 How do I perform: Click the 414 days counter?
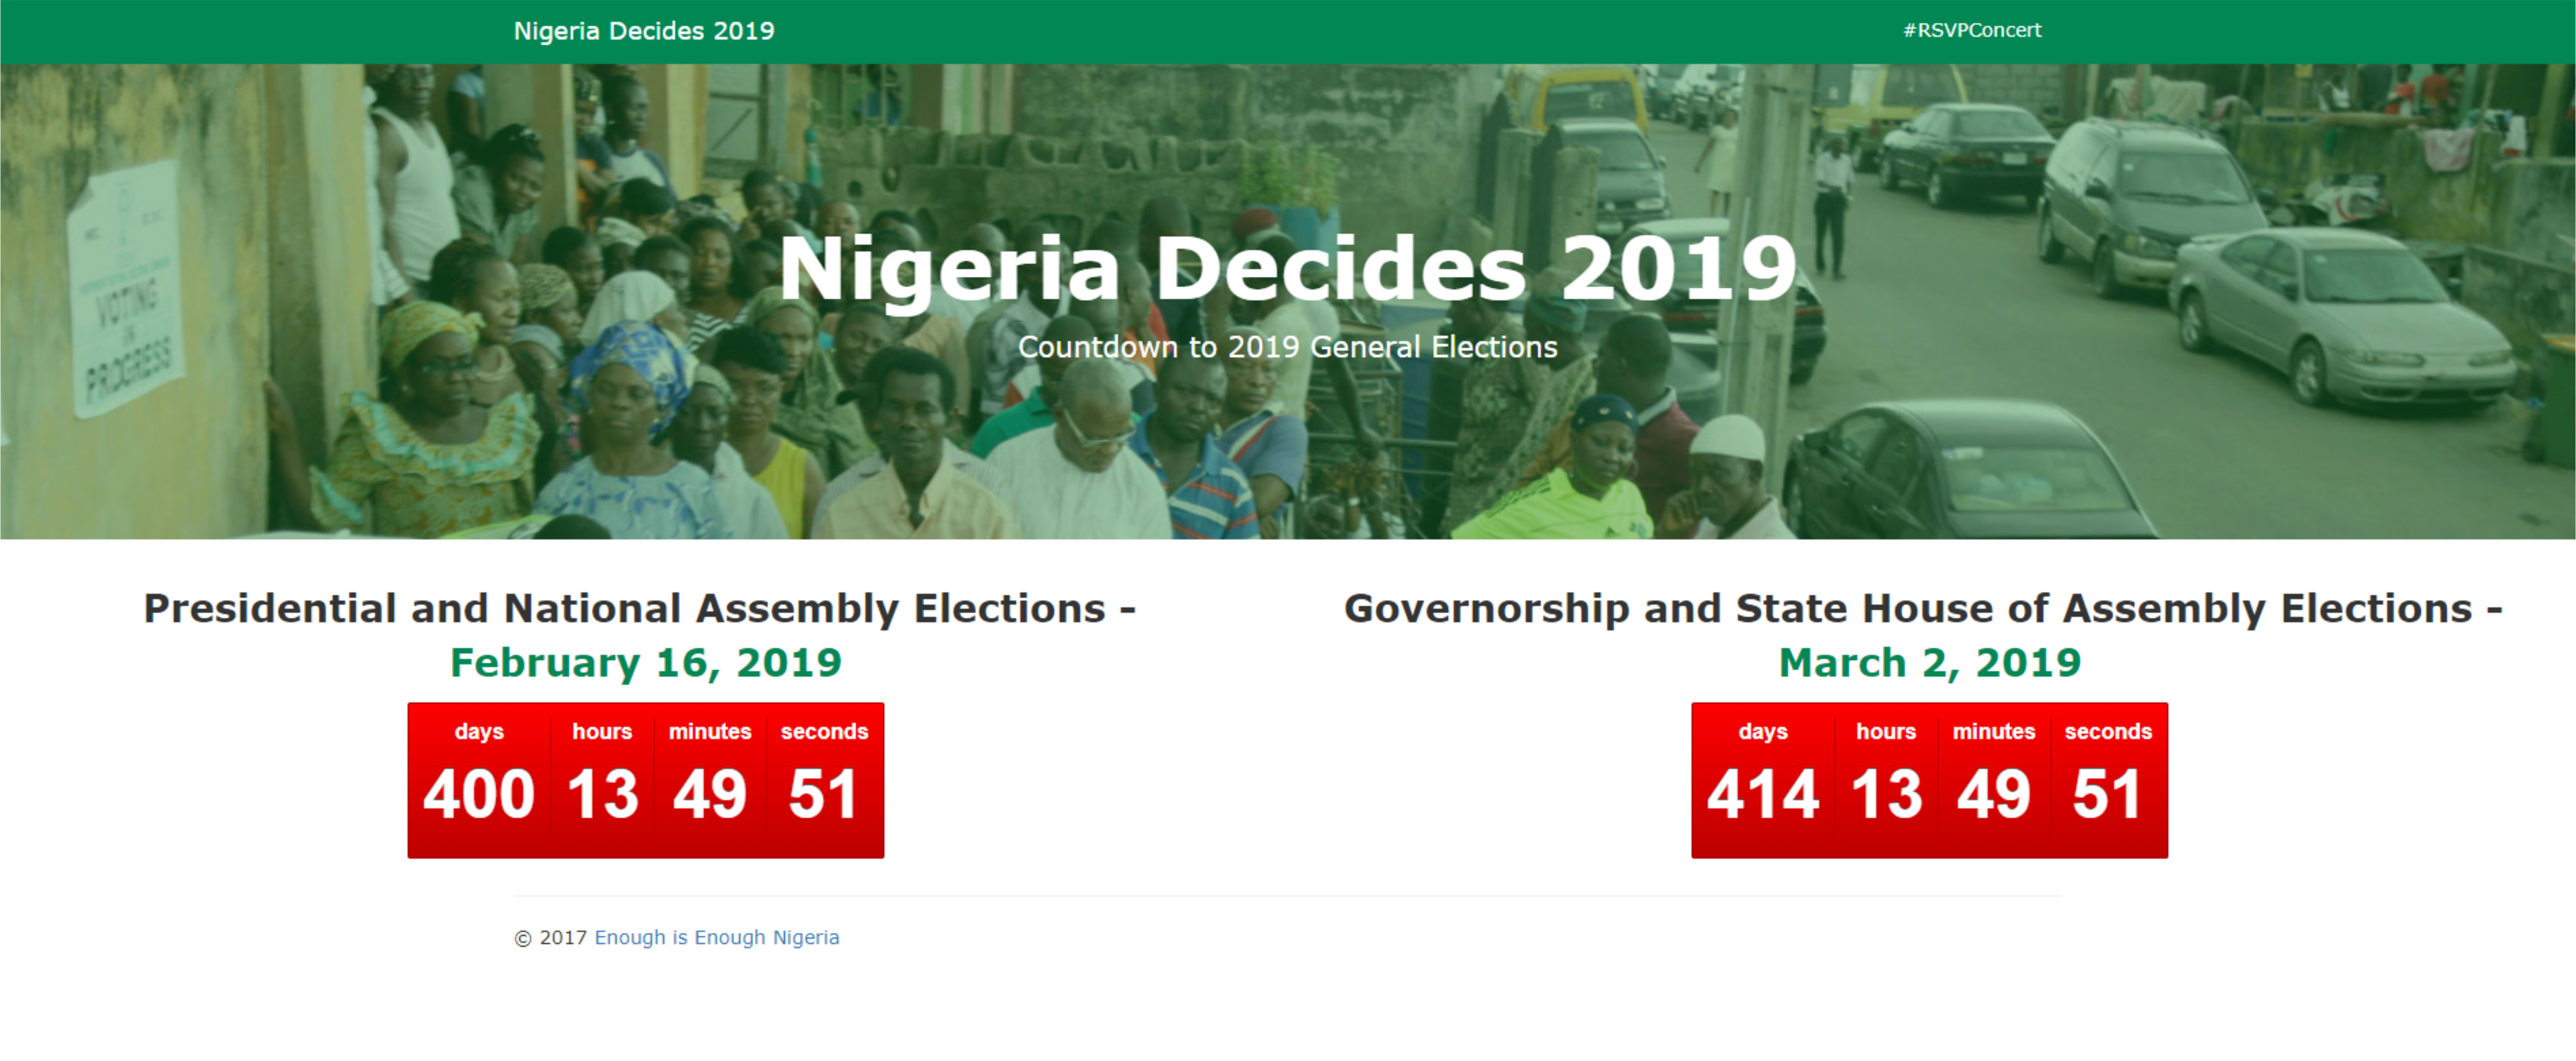pyautogui.click(x=1763, y=794)
